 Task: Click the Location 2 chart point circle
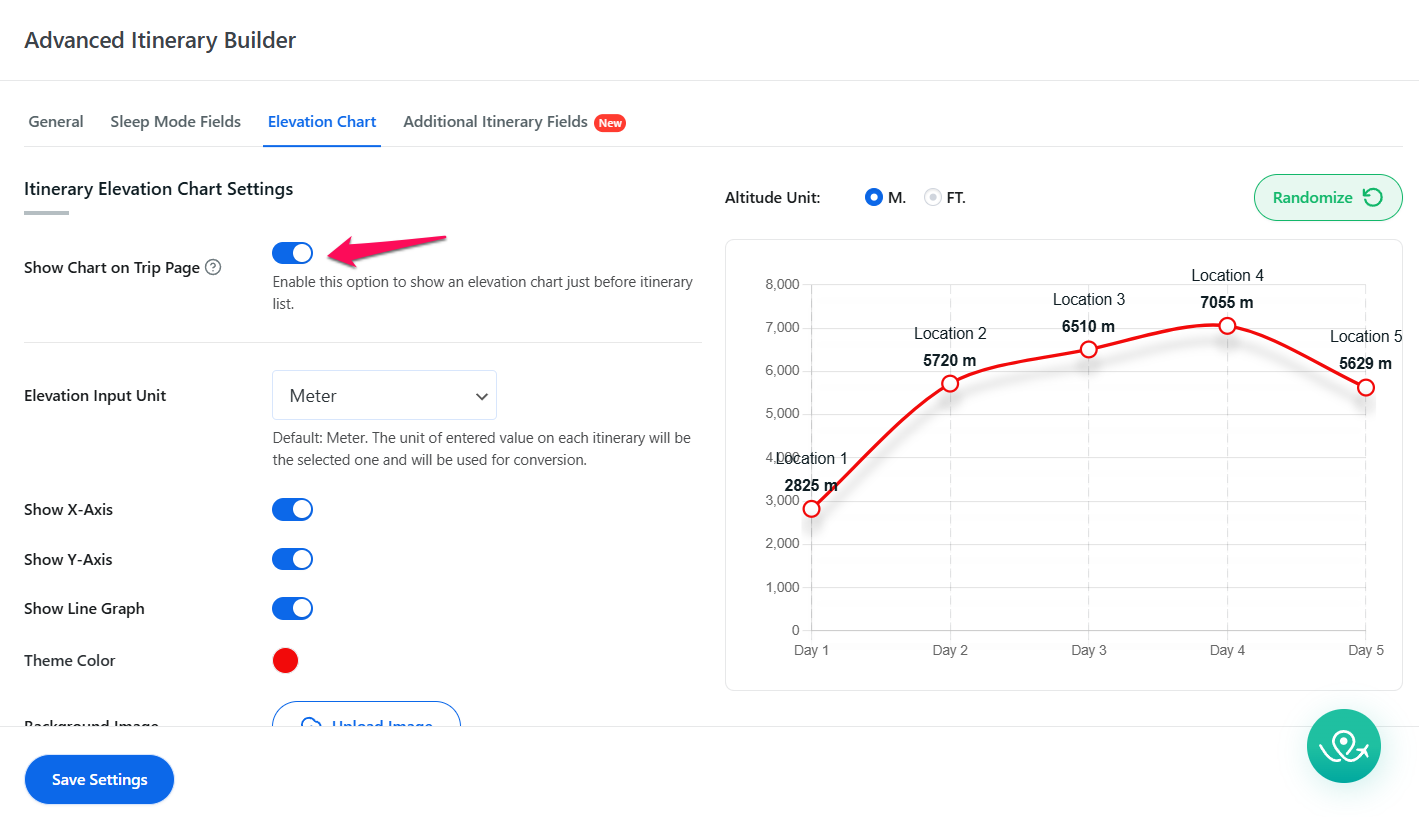[x=950, y=384]
